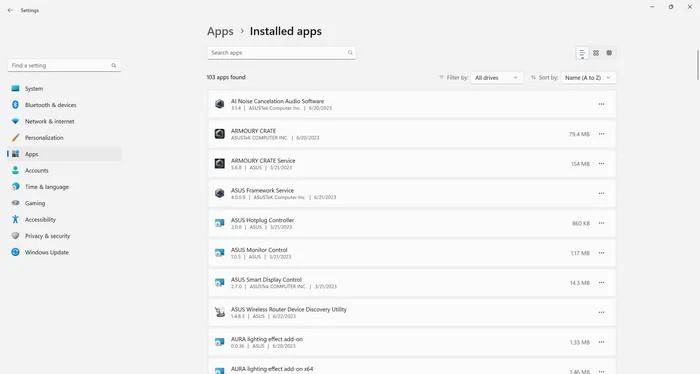Click the ASUS Monitor Control app icon
Image resolution: width=700 pixels, height=374 pixels.
pyautogui.click(x=220, y=253)
